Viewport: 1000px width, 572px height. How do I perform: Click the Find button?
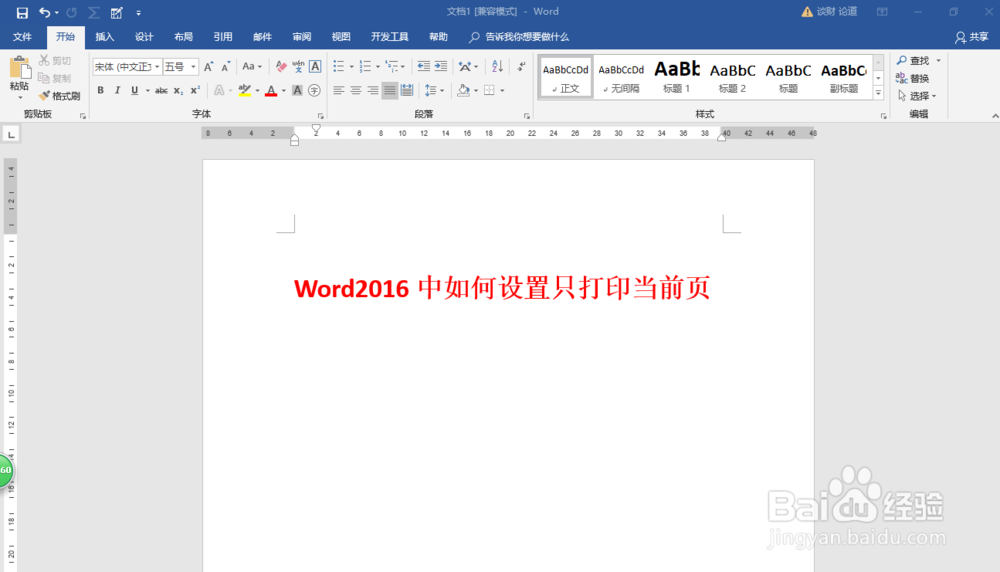(x=913, y=61)
